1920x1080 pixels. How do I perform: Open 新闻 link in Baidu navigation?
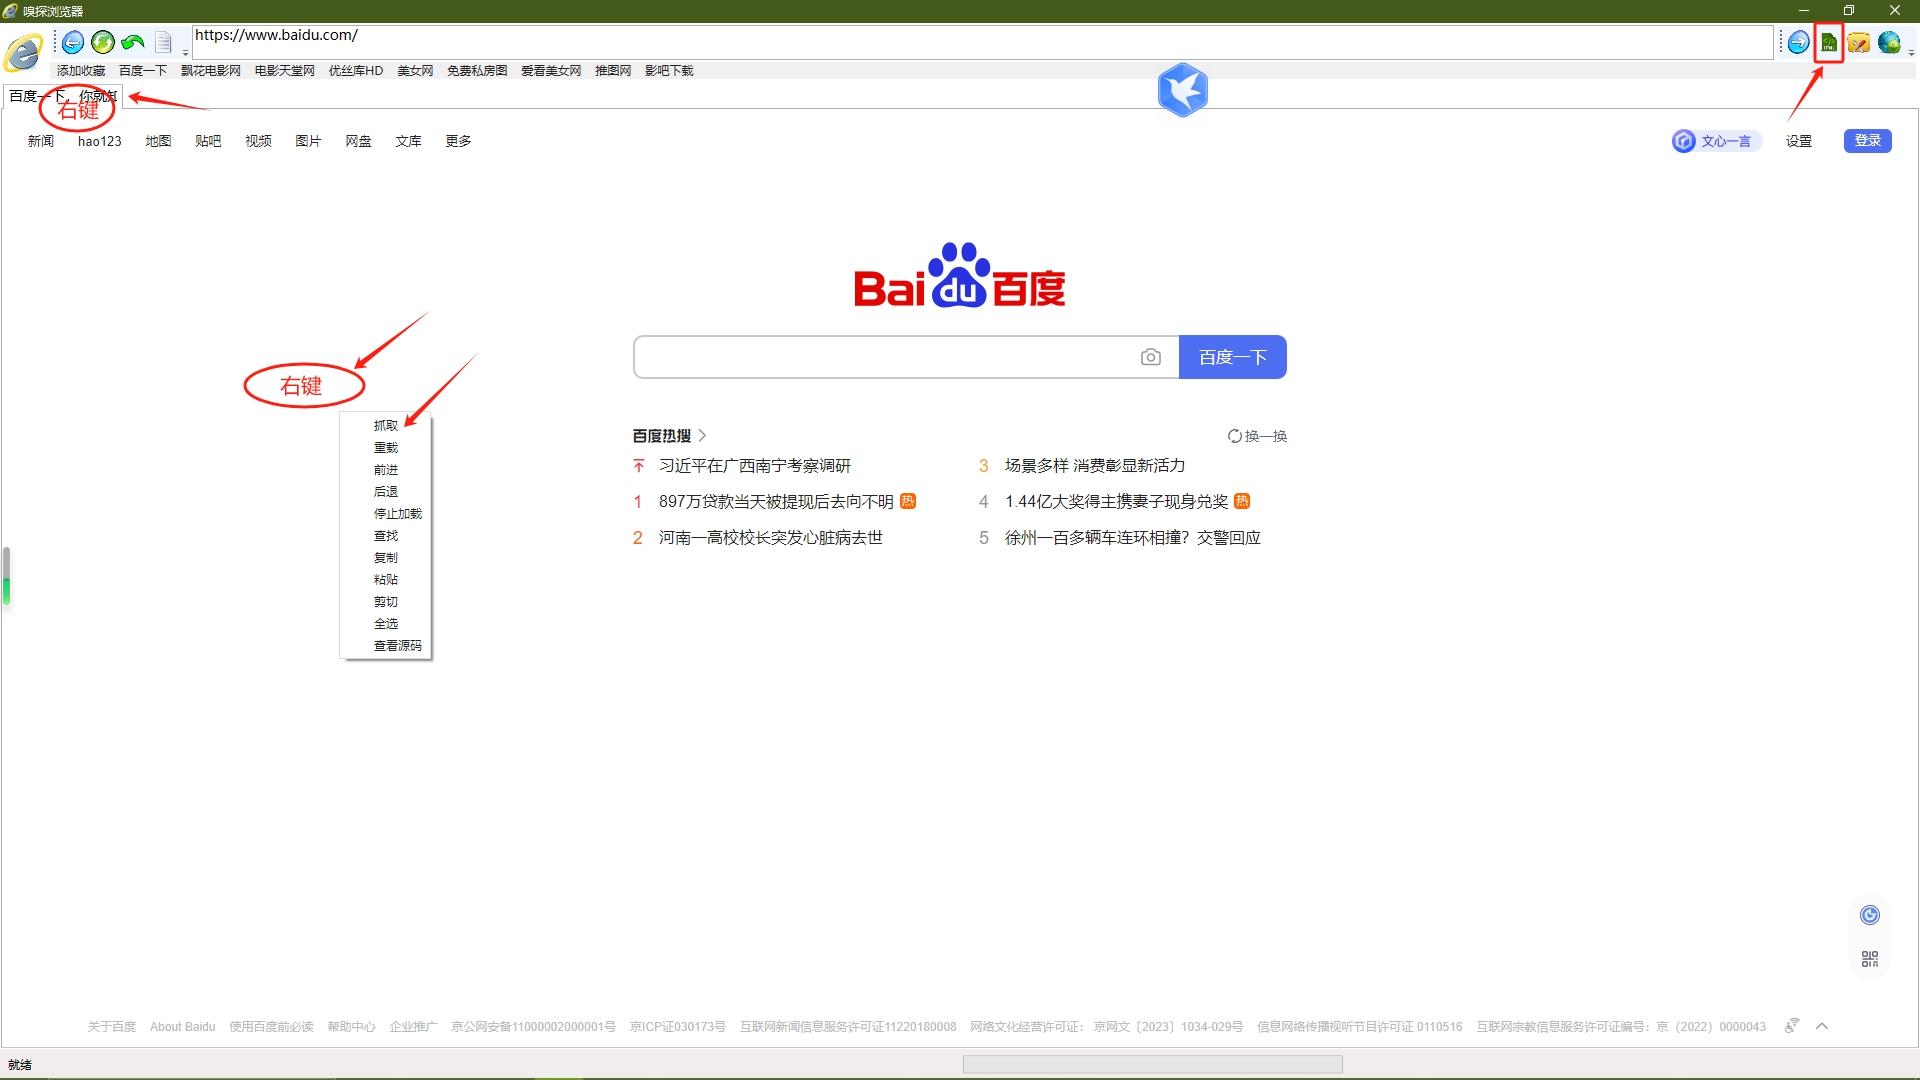[41, 141]
